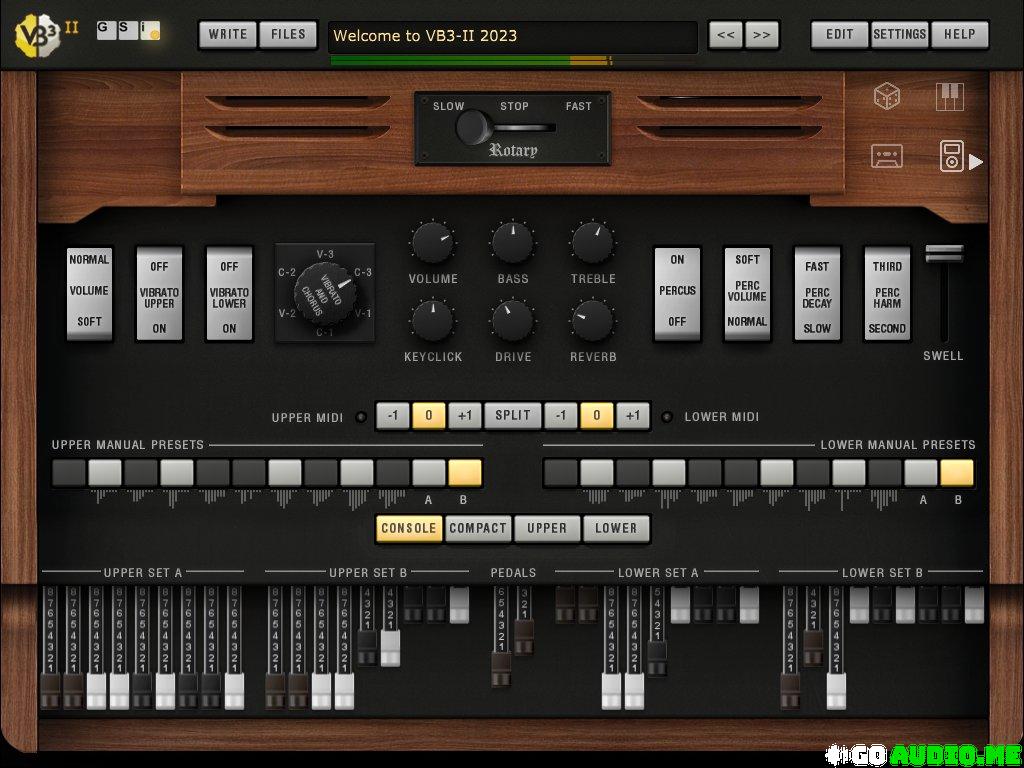Toggle the Vibrato Upper rocker switch
This screenshot has height=768, width=1024.
(x=159, y=293)
